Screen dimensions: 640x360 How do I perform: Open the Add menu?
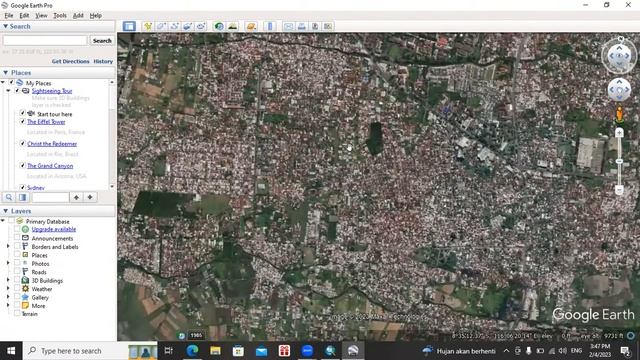tap(78, 16)
